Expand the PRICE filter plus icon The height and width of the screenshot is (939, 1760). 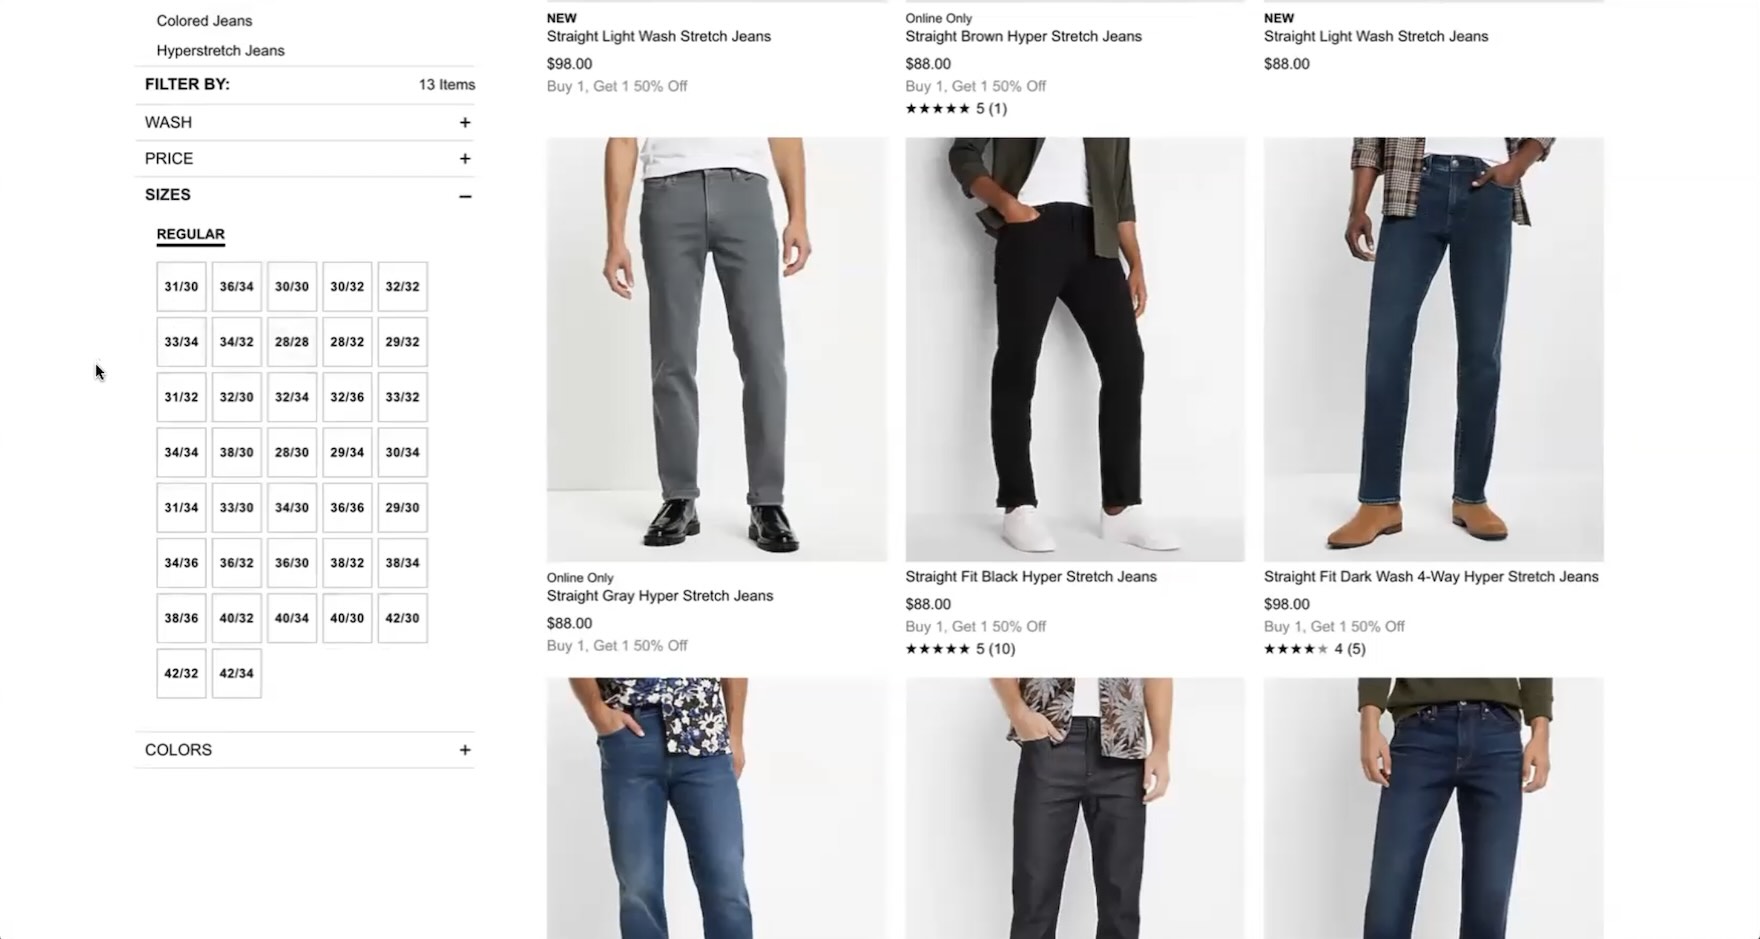point(464,159)
